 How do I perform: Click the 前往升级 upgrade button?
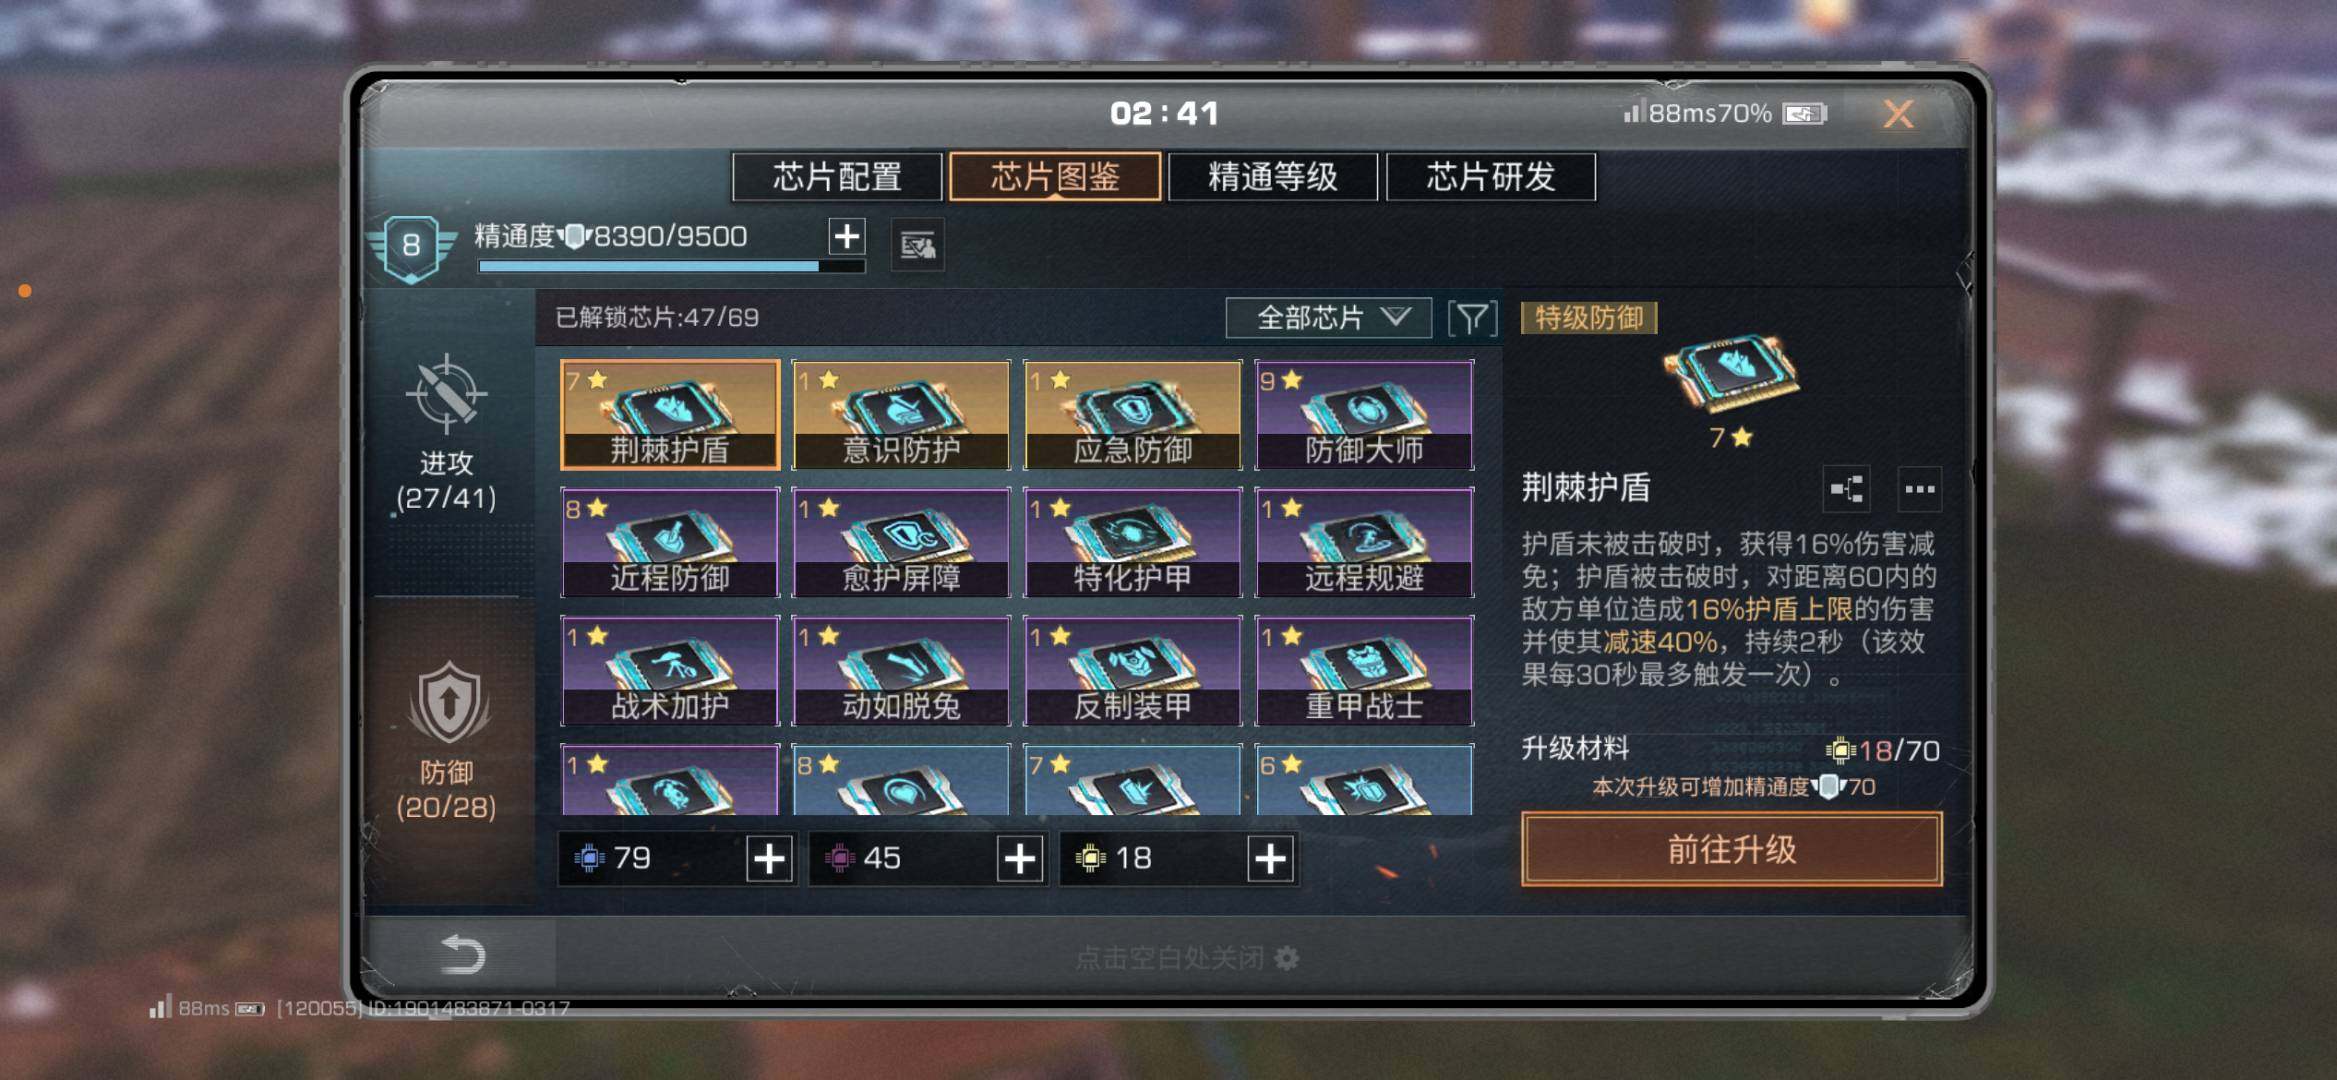click(1732, 849)
